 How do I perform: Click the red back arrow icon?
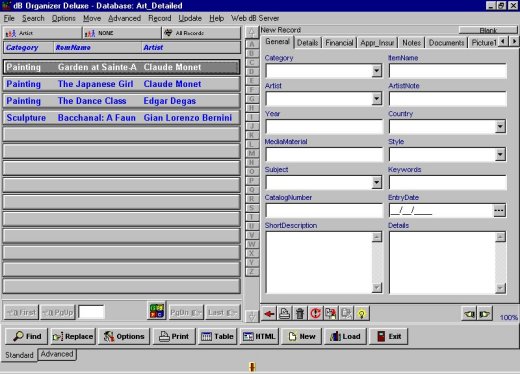(x=269, y=314)
